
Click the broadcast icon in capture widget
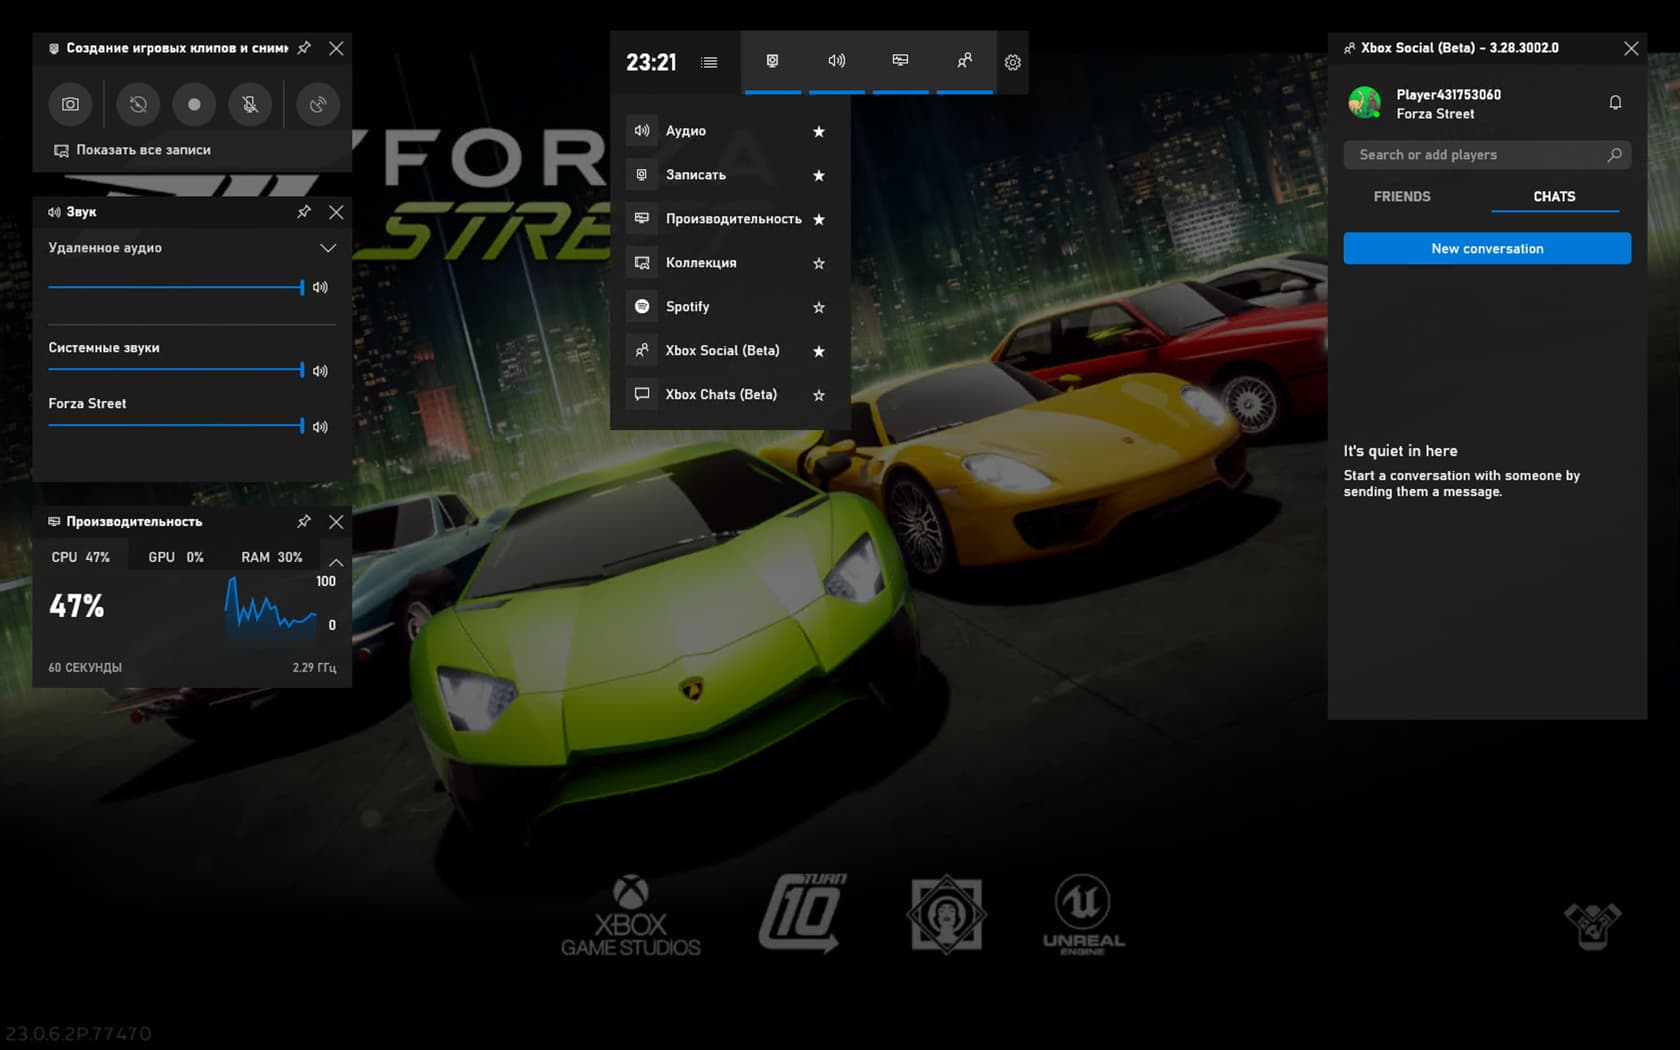318,104
